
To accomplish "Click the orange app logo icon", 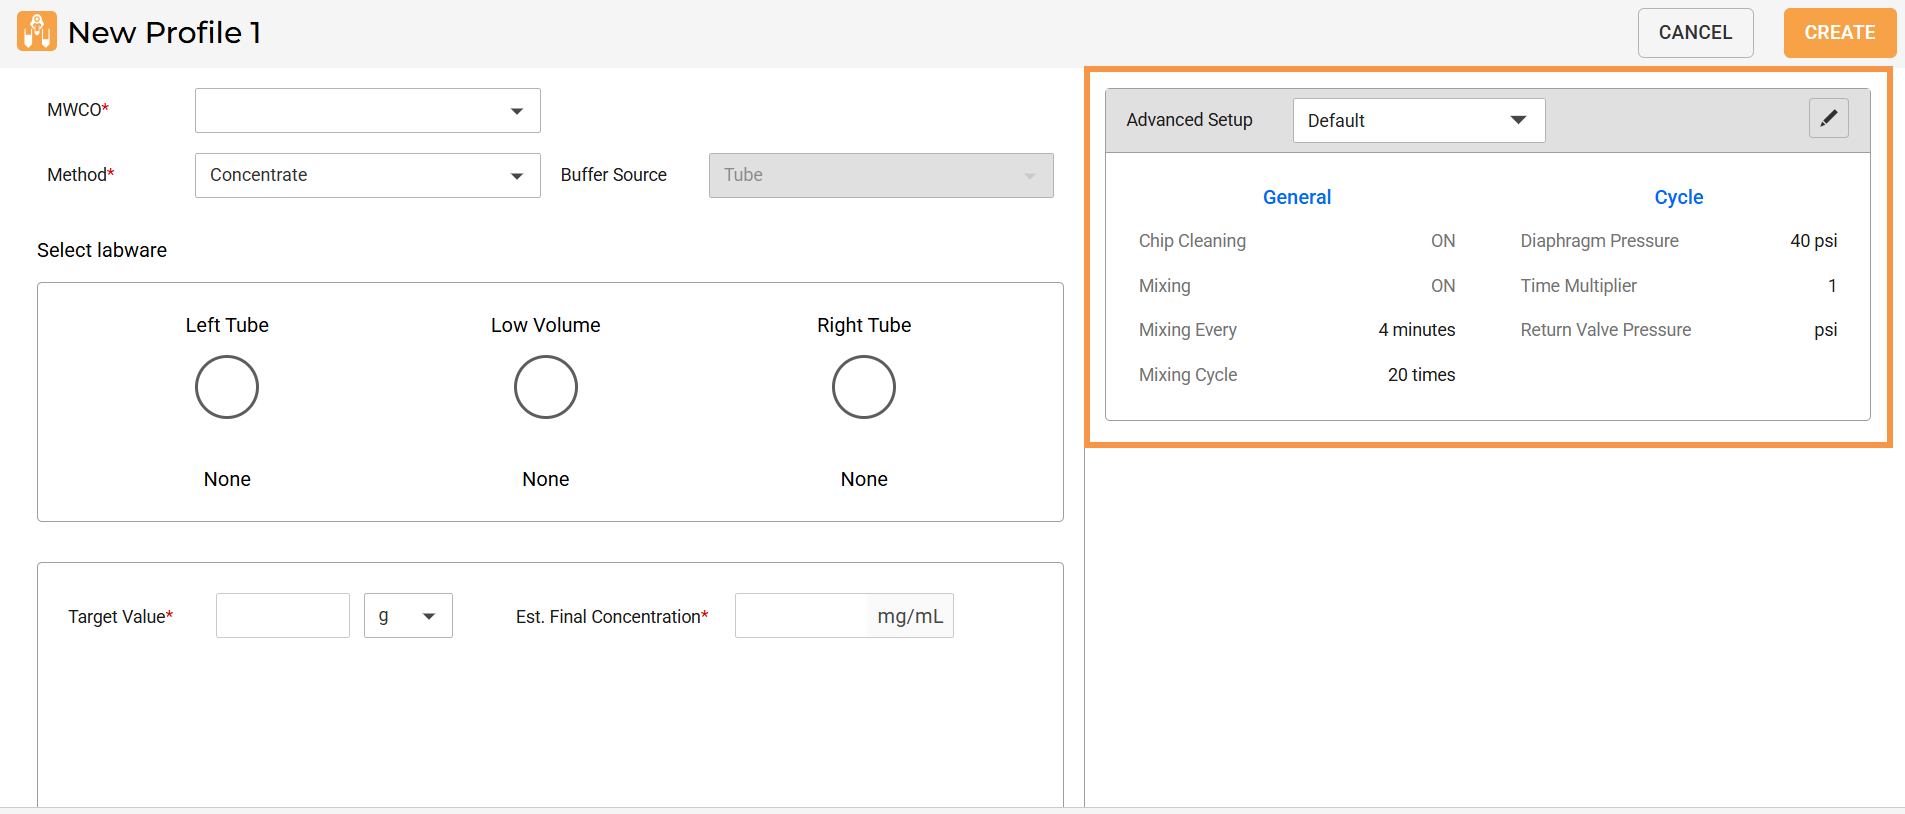I will (x=37, y=32).
